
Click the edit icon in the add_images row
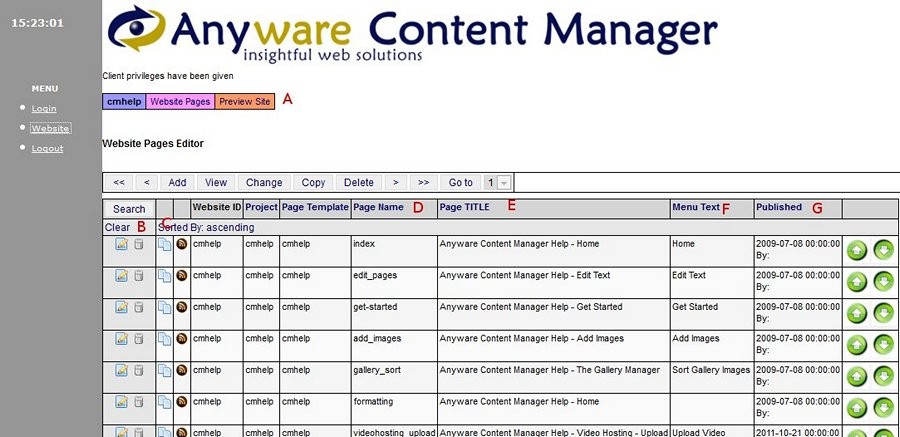[121, 339]
